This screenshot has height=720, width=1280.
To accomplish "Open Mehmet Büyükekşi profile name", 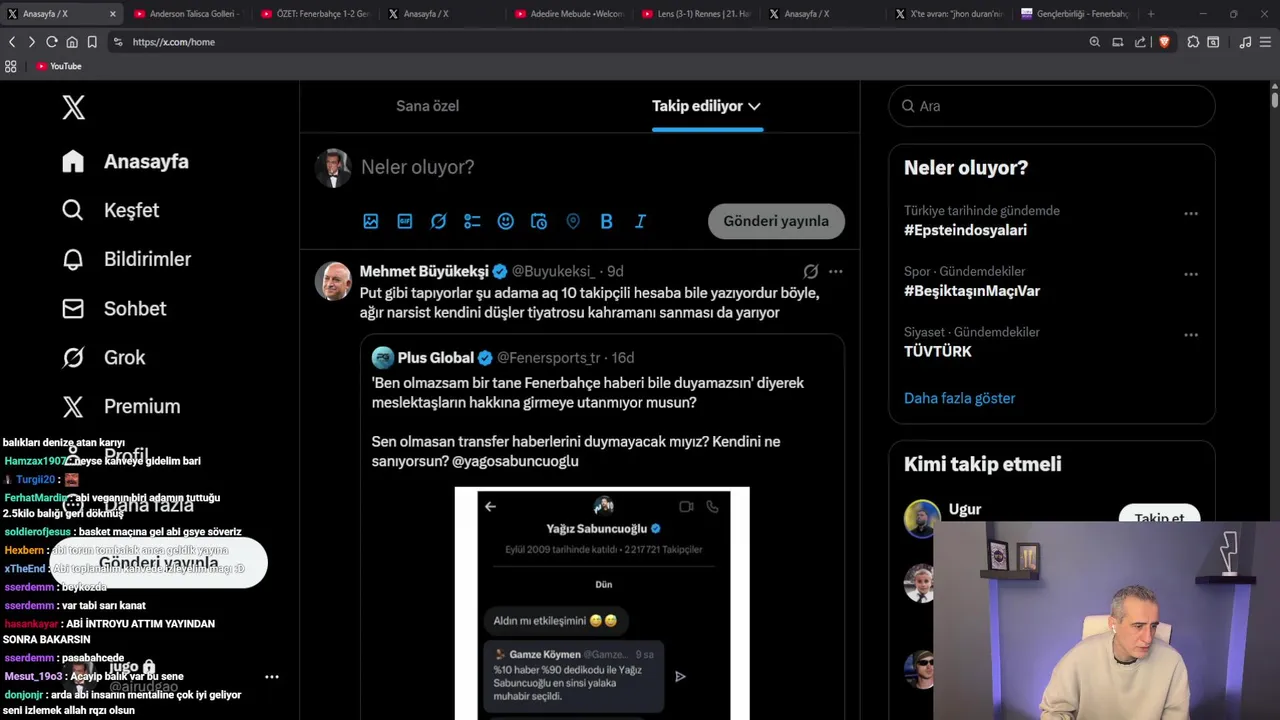I will (x=424, y=271).
